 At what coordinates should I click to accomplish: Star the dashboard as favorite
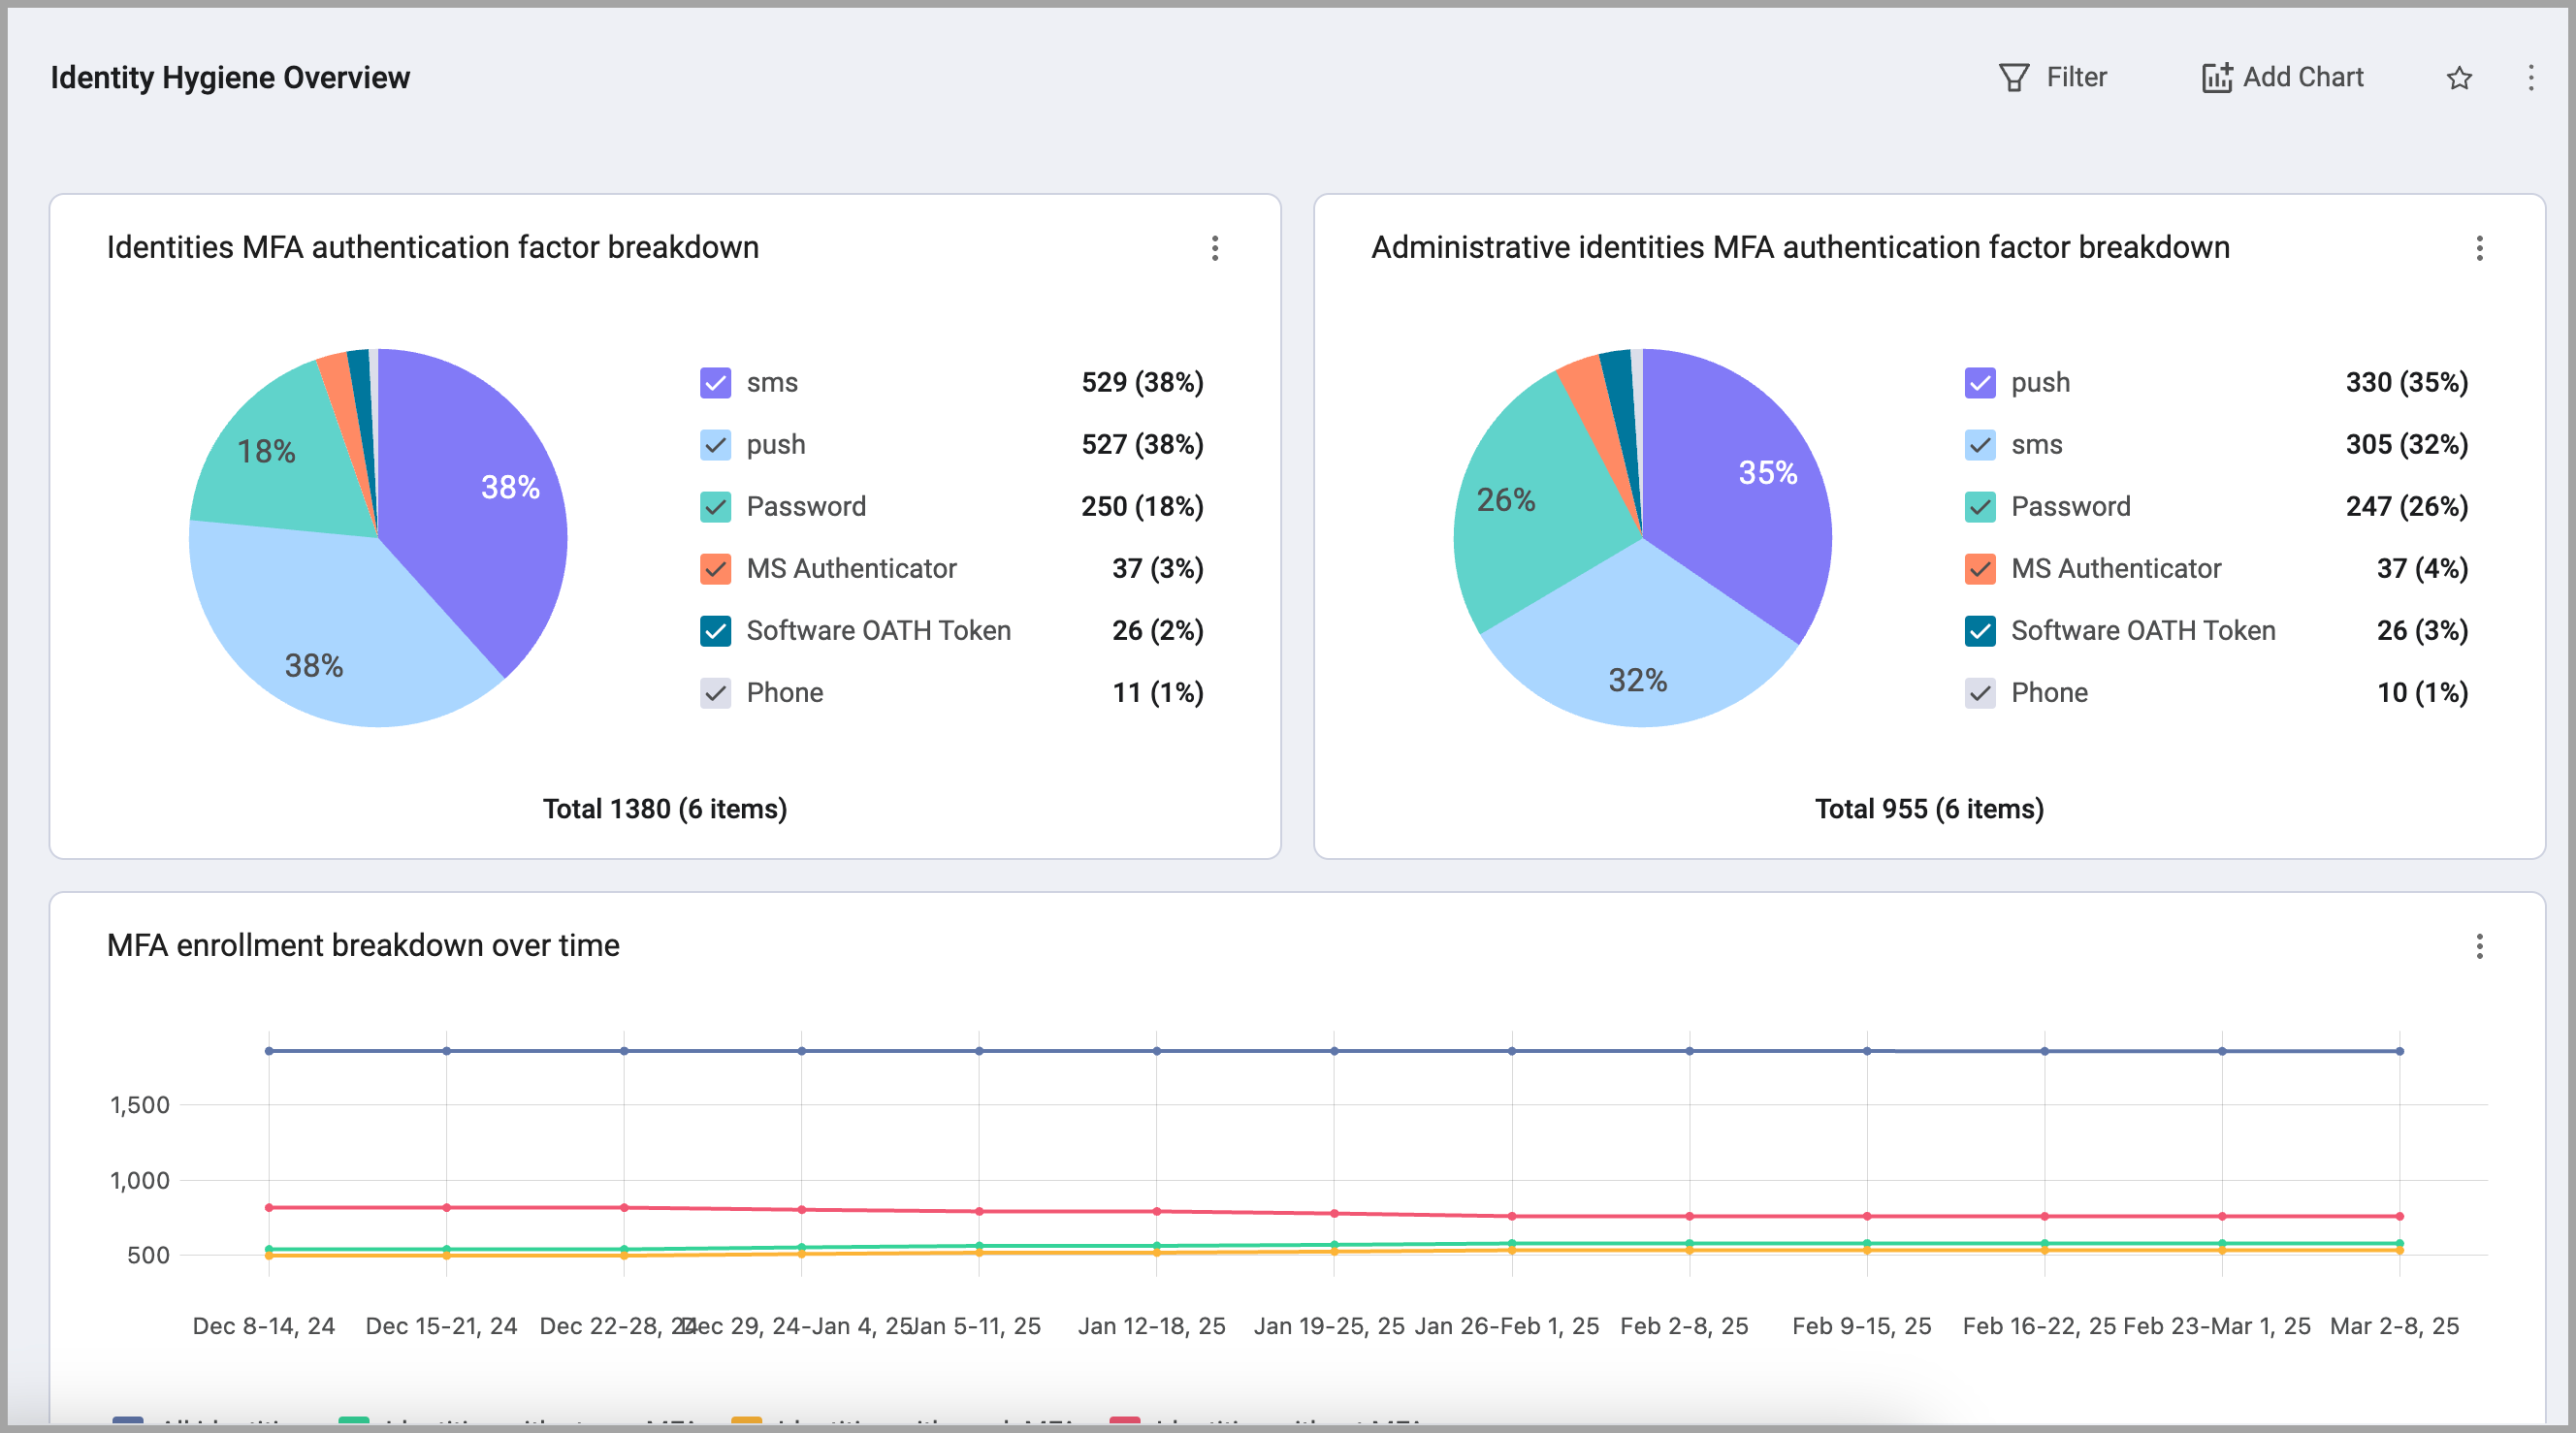[x=2459, y=77]
